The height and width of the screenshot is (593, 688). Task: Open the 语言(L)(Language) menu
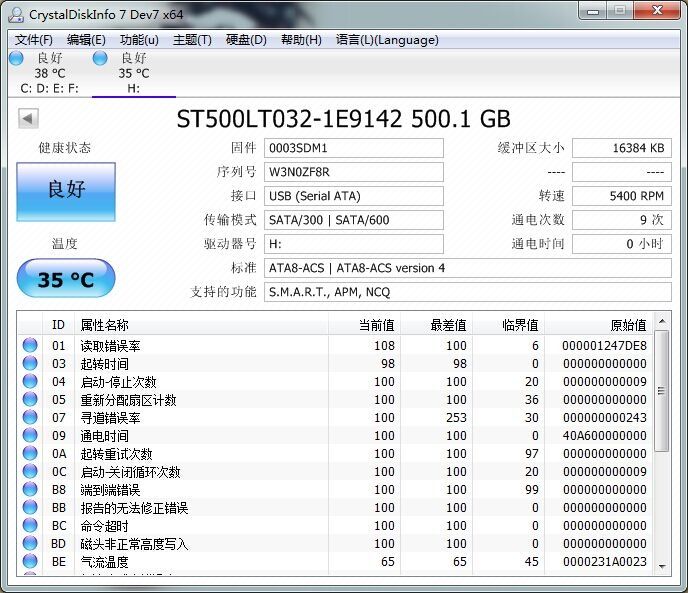(387, 40)
